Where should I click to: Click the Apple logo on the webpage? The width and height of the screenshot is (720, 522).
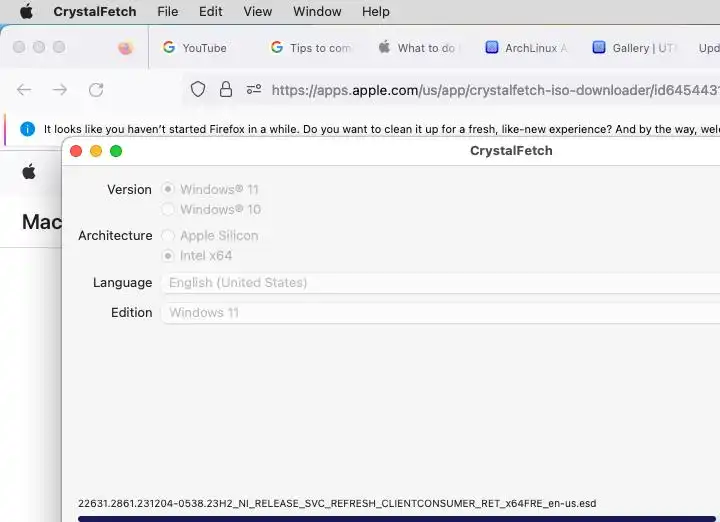click(29, 172)
